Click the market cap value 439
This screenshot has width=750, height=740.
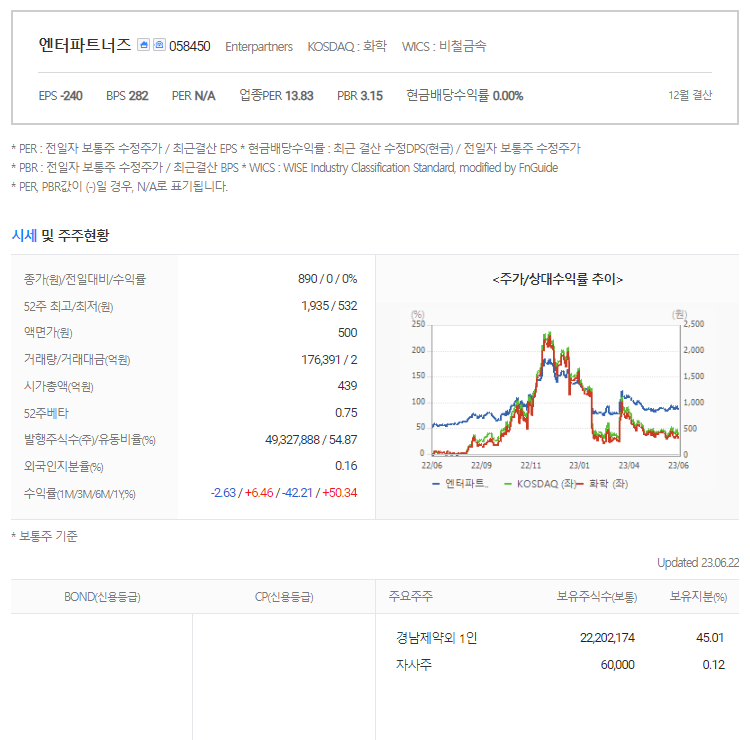(347, 386)
